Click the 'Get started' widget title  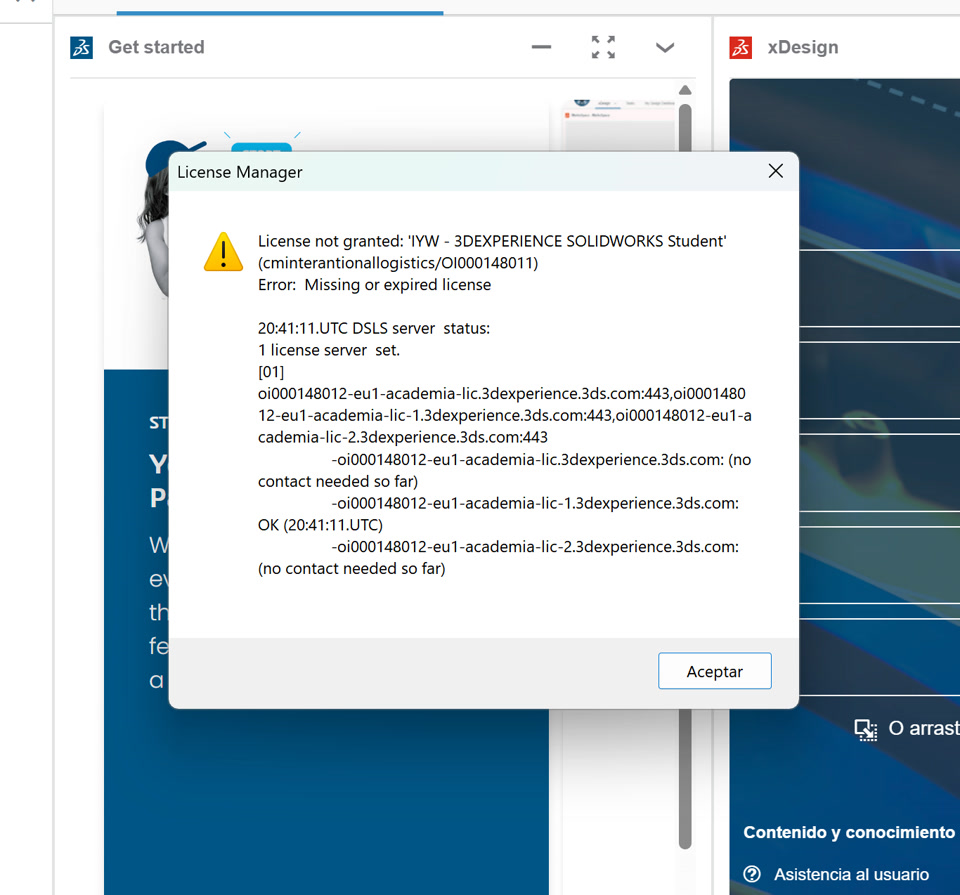156,47
